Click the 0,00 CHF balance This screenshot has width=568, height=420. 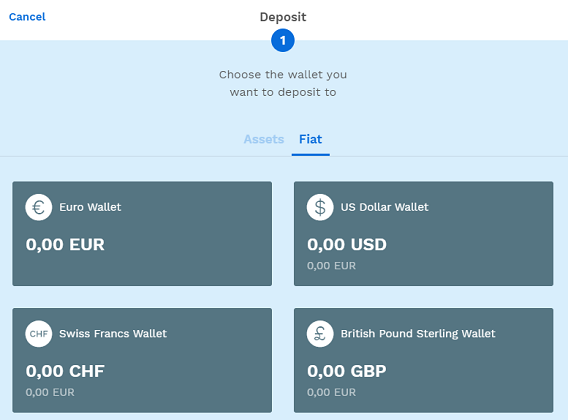pyautogui.click(x=65, y=371)
